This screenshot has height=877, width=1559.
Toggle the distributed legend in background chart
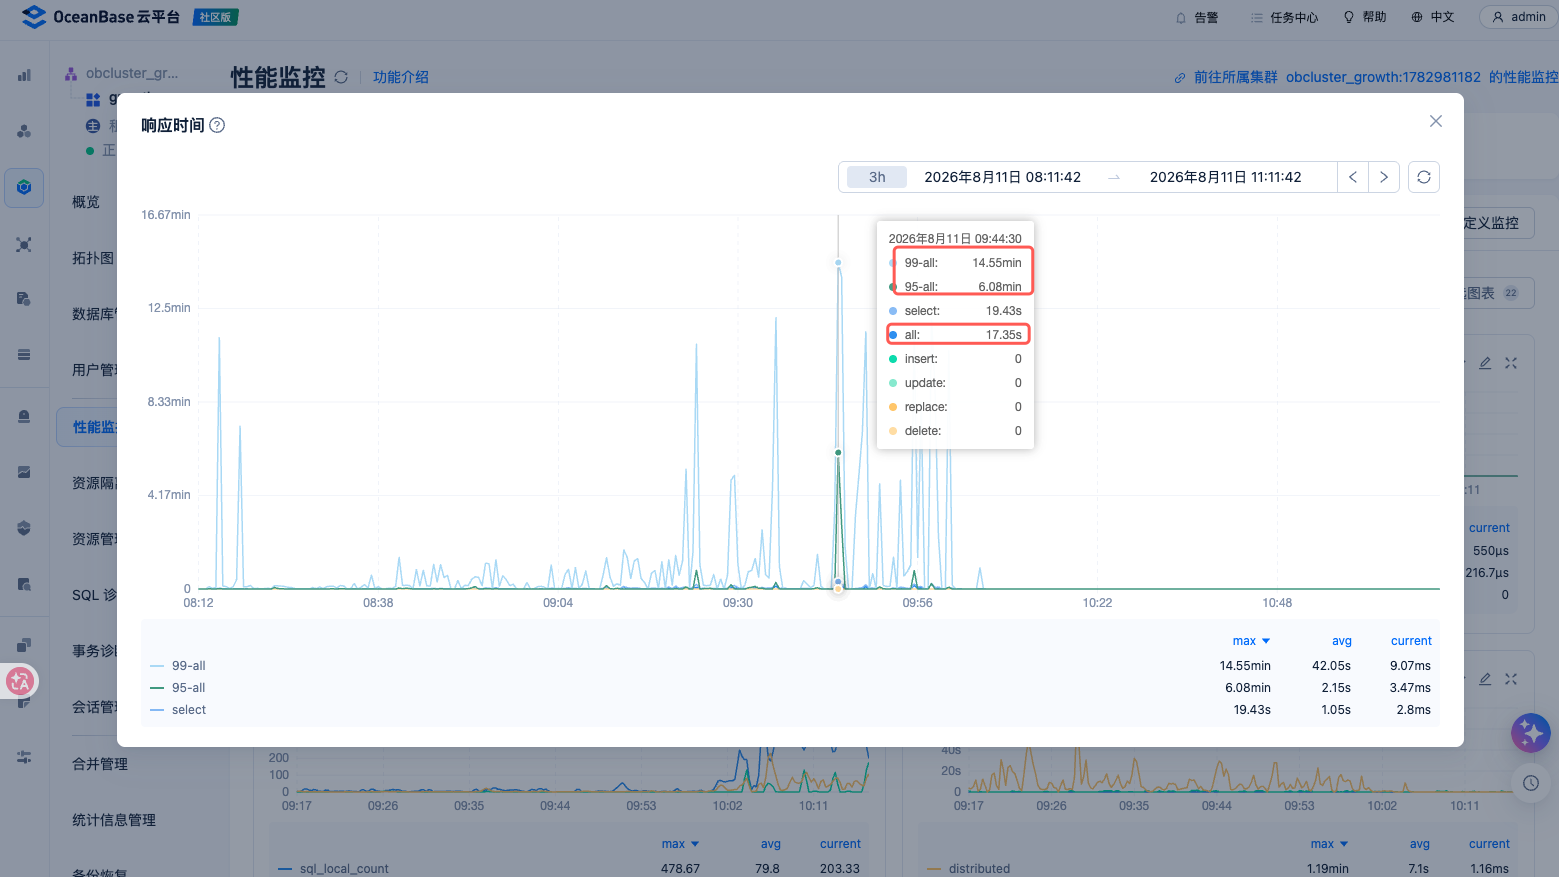point(968,868)
